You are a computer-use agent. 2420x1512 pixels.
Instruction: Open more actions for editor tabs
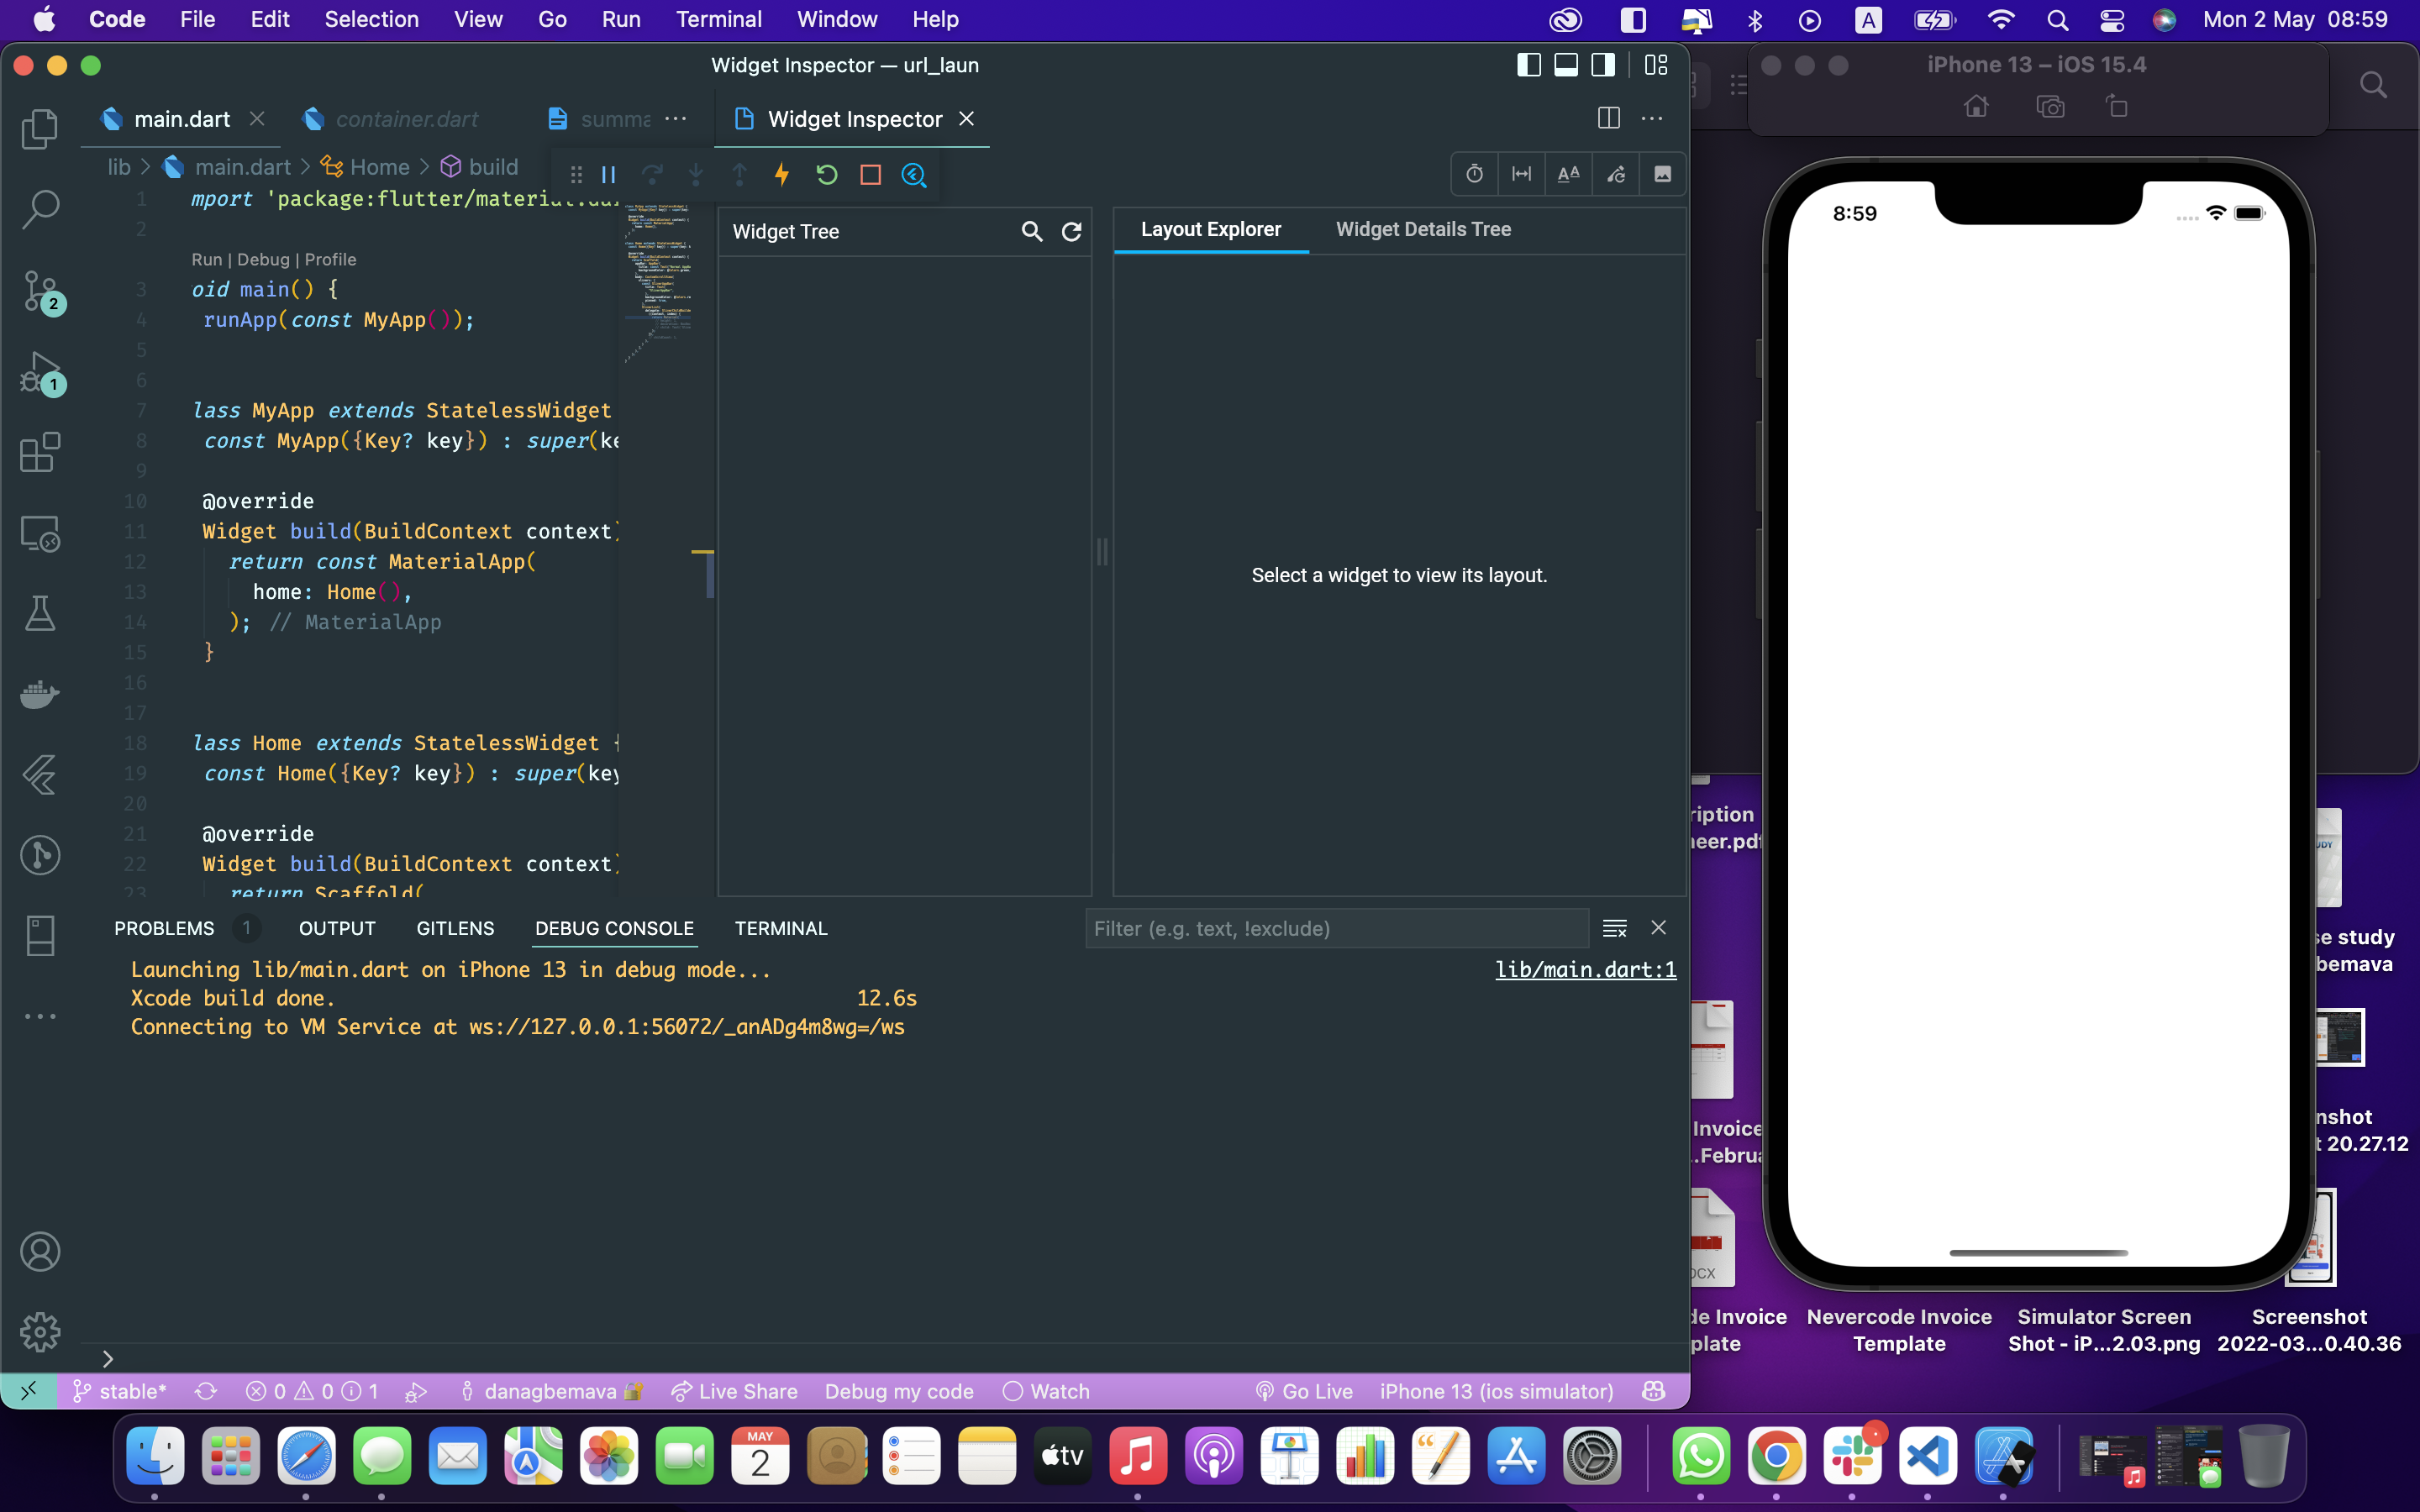676,119
